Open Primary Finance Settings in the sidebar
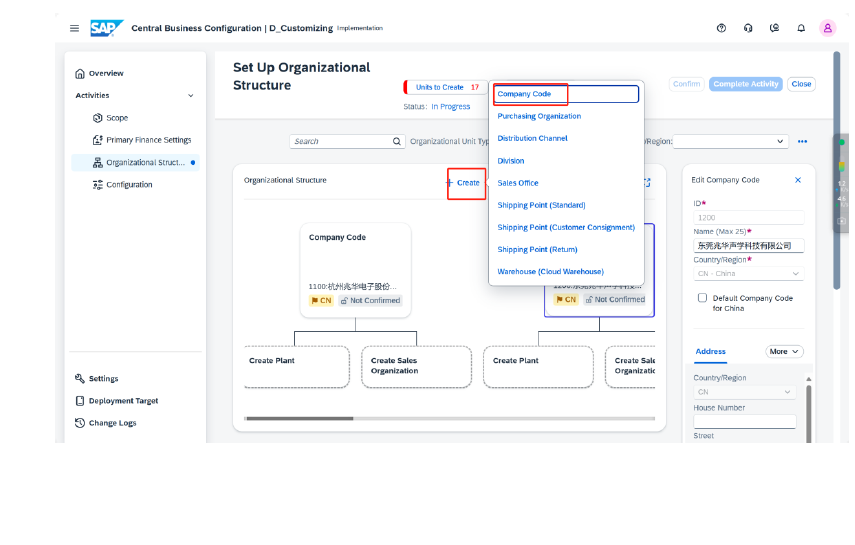855x545 pixels. (x=148, y=140)
